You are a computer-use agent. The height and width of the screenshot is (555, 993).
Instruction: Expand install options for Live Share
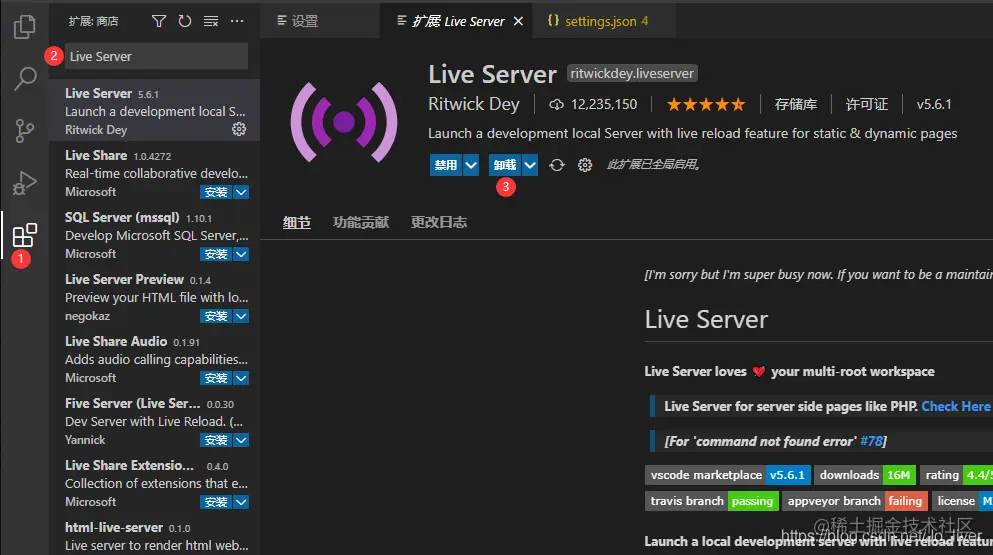click(x=241, y=192)
